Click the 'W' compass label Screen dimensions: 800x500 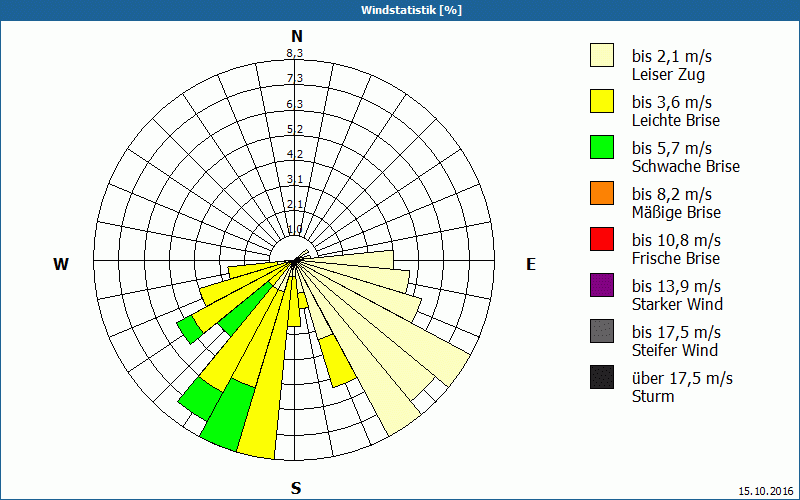(61, 264)
